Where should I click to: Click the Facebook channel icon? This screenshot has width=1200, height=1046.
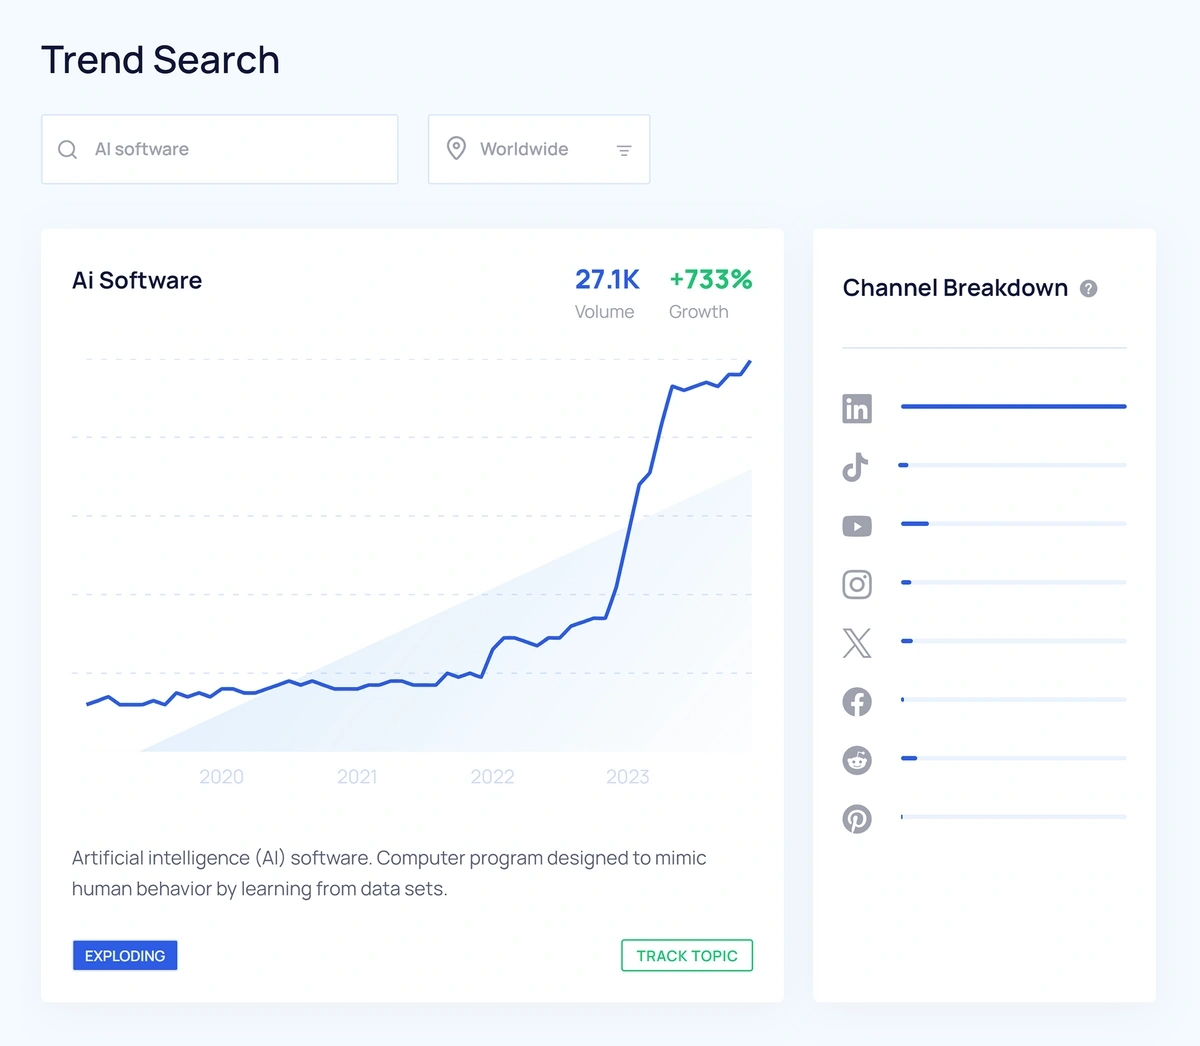856,701
